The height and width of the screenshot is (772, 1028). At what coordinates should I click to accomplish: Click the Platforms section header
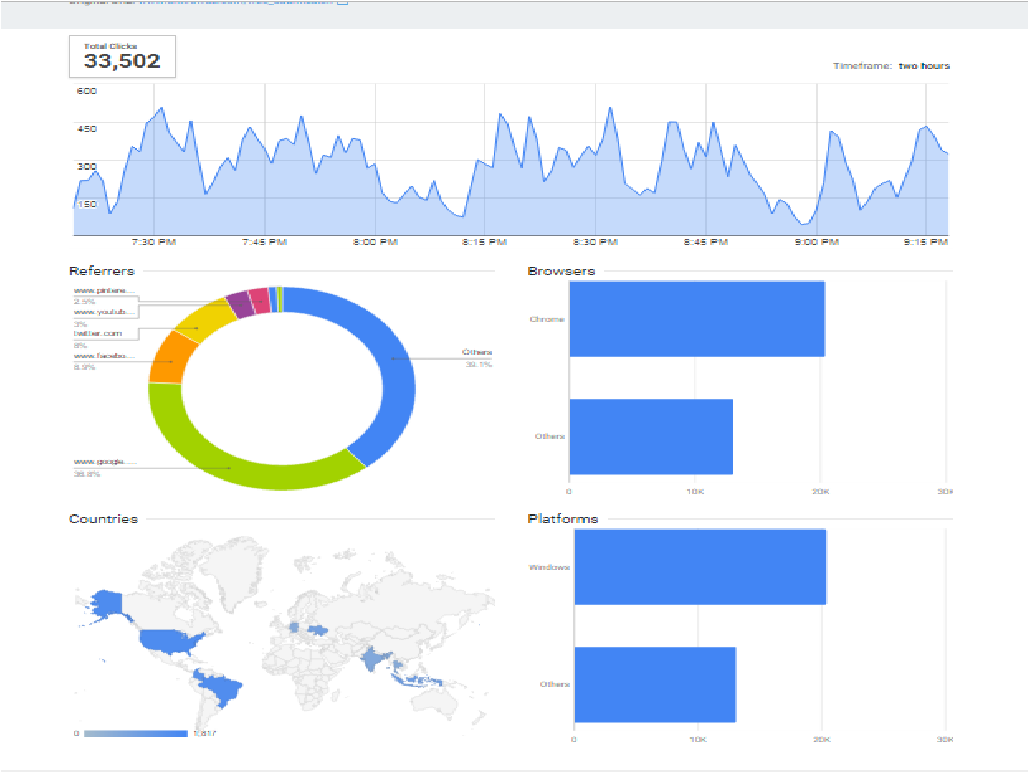(x=561, y=519)
